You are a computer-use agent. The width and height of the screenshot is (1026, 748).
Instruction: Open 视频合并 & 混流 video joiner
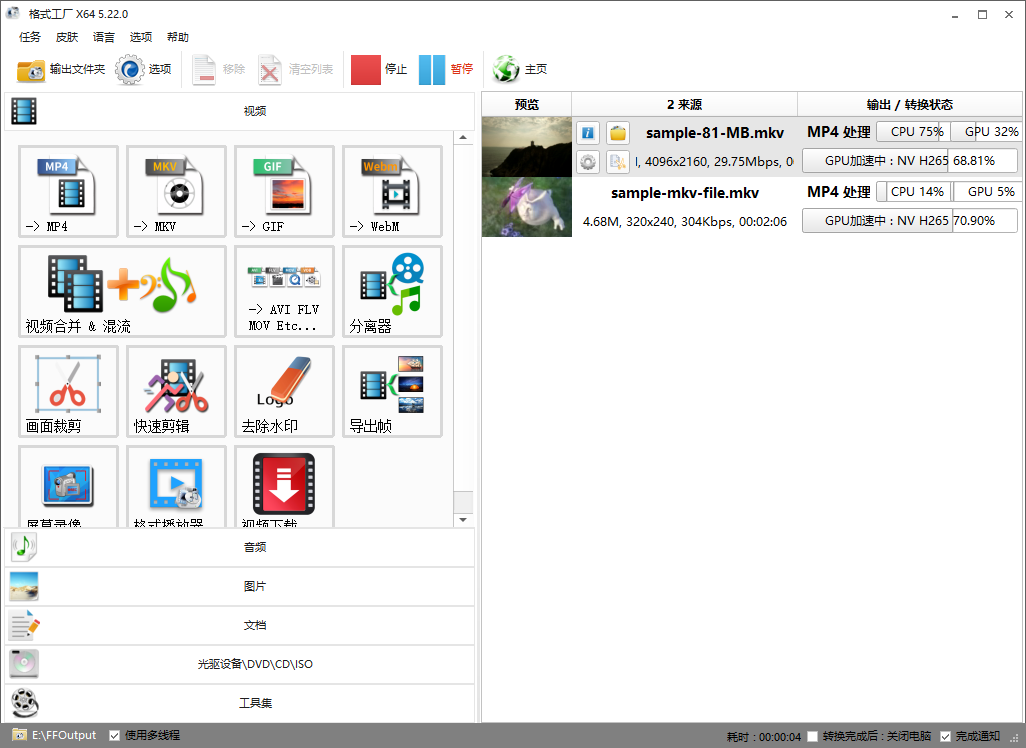click(x=122, y=291)
